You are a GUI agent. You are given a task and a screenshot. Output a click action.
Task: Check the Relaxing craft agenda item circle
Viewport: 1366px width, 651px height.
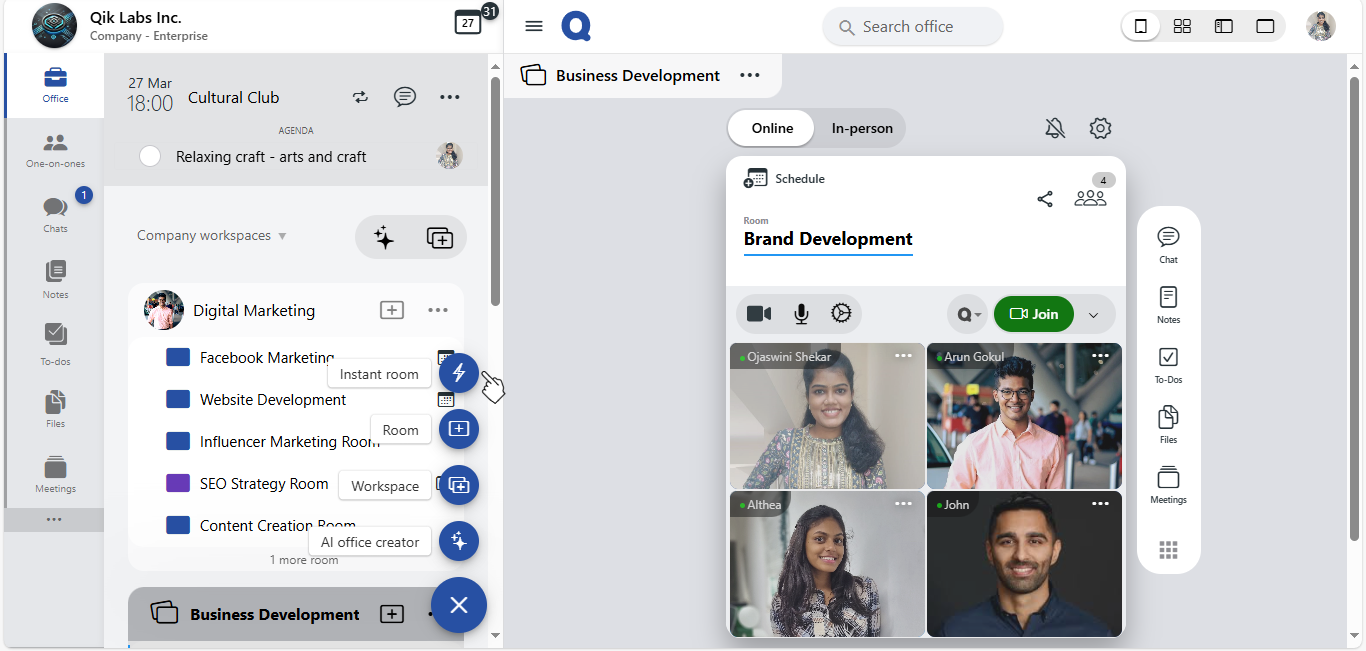150,156
